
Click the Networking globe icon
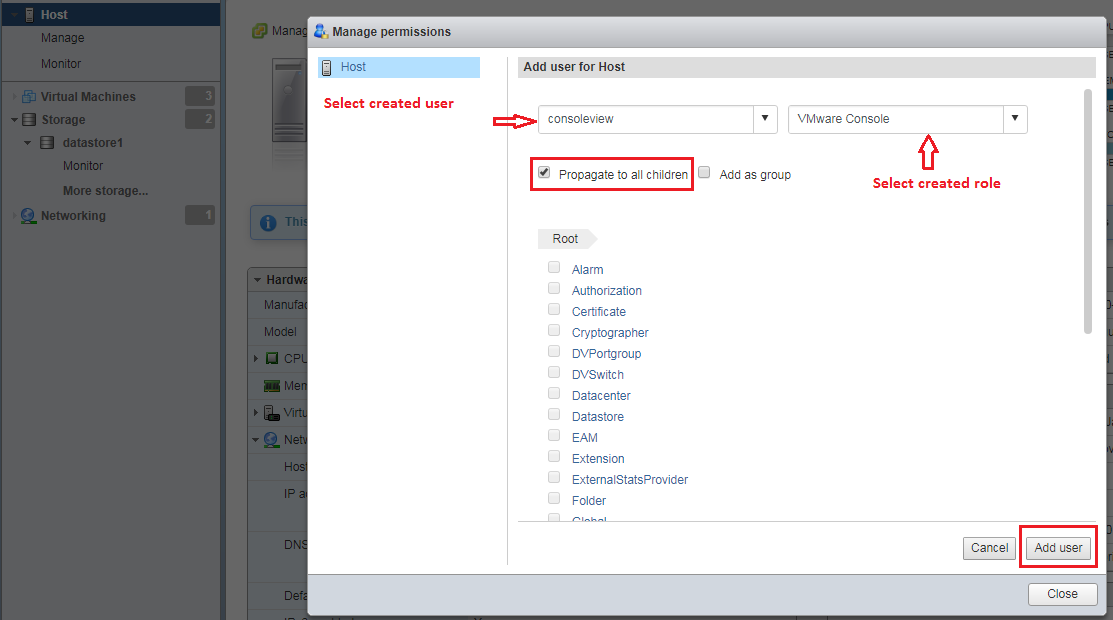pos(28,216)
